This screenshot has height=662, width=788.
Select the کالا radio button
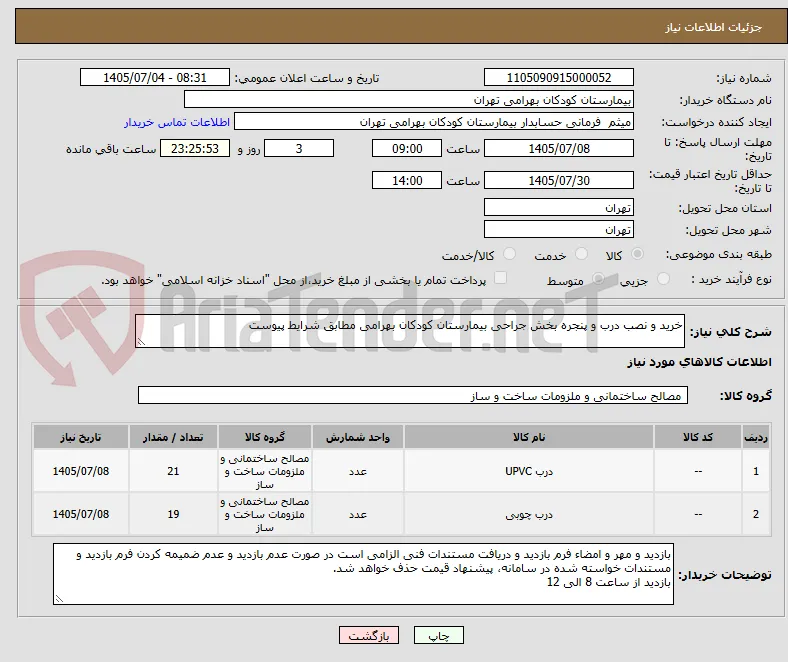tap(637, 254)
